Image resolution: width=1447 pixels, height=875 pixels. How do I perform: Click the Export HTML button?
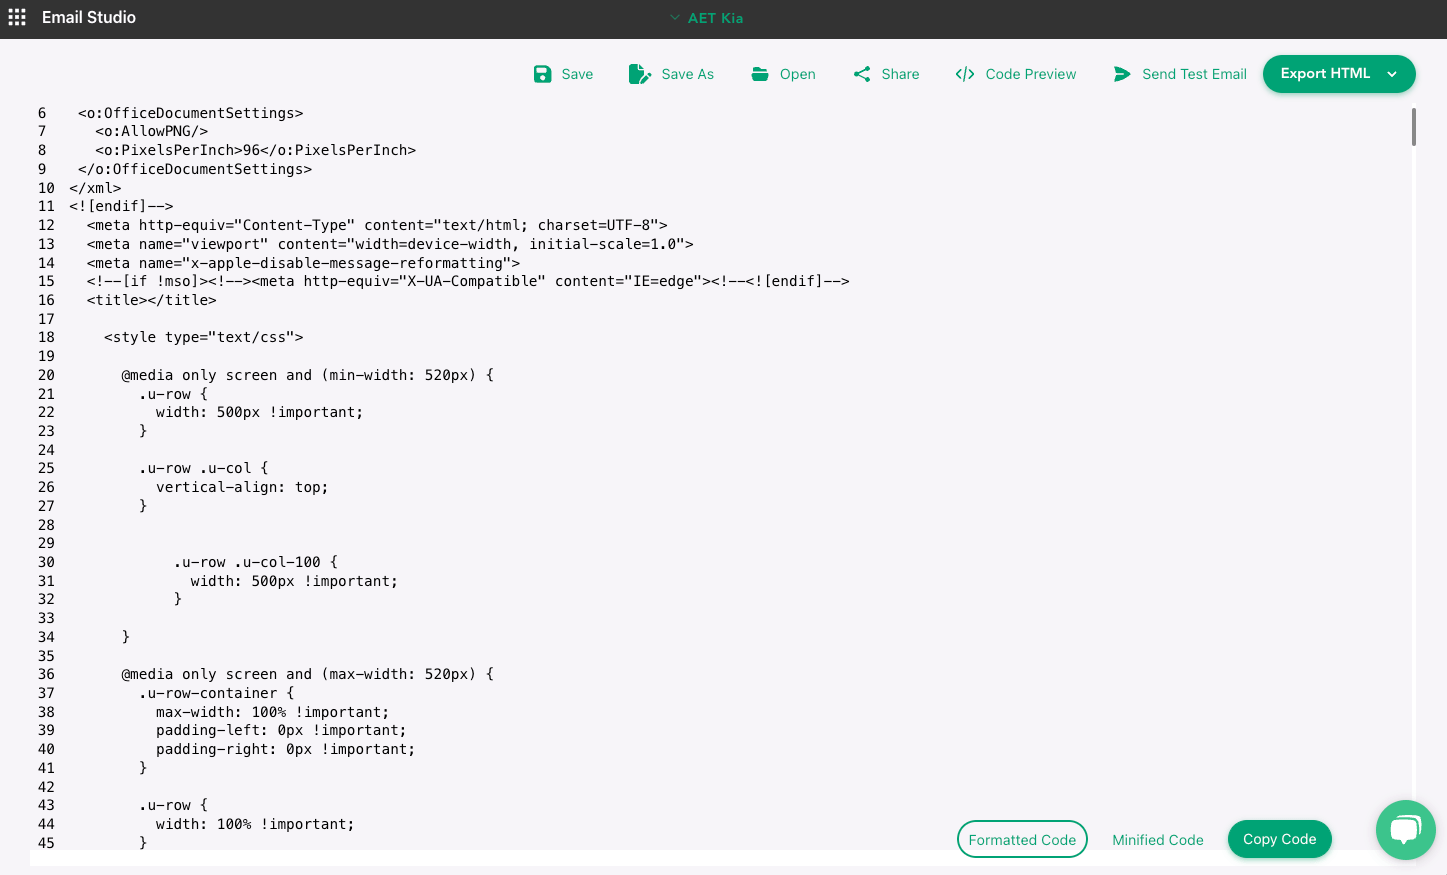[1339, 74]
